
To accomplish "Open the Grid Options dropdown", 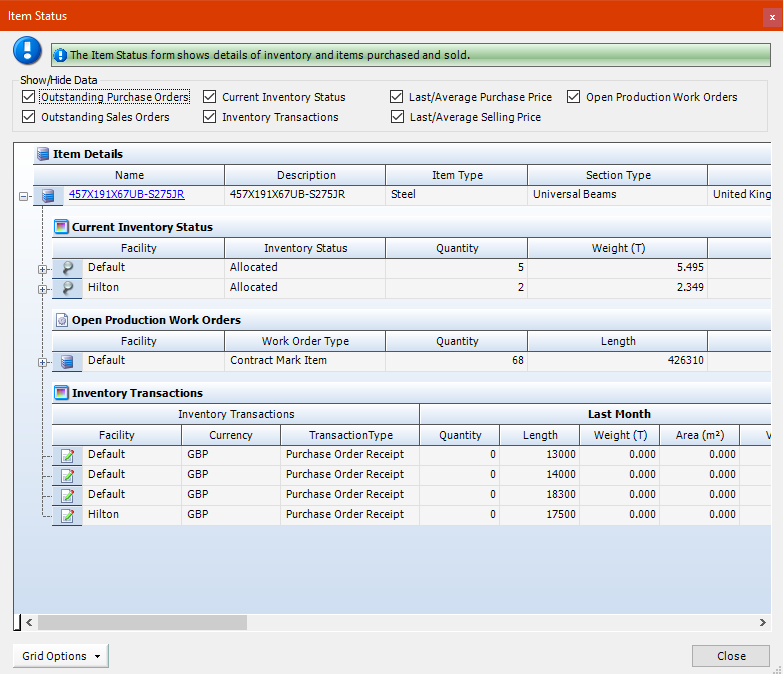I will 60,656.
